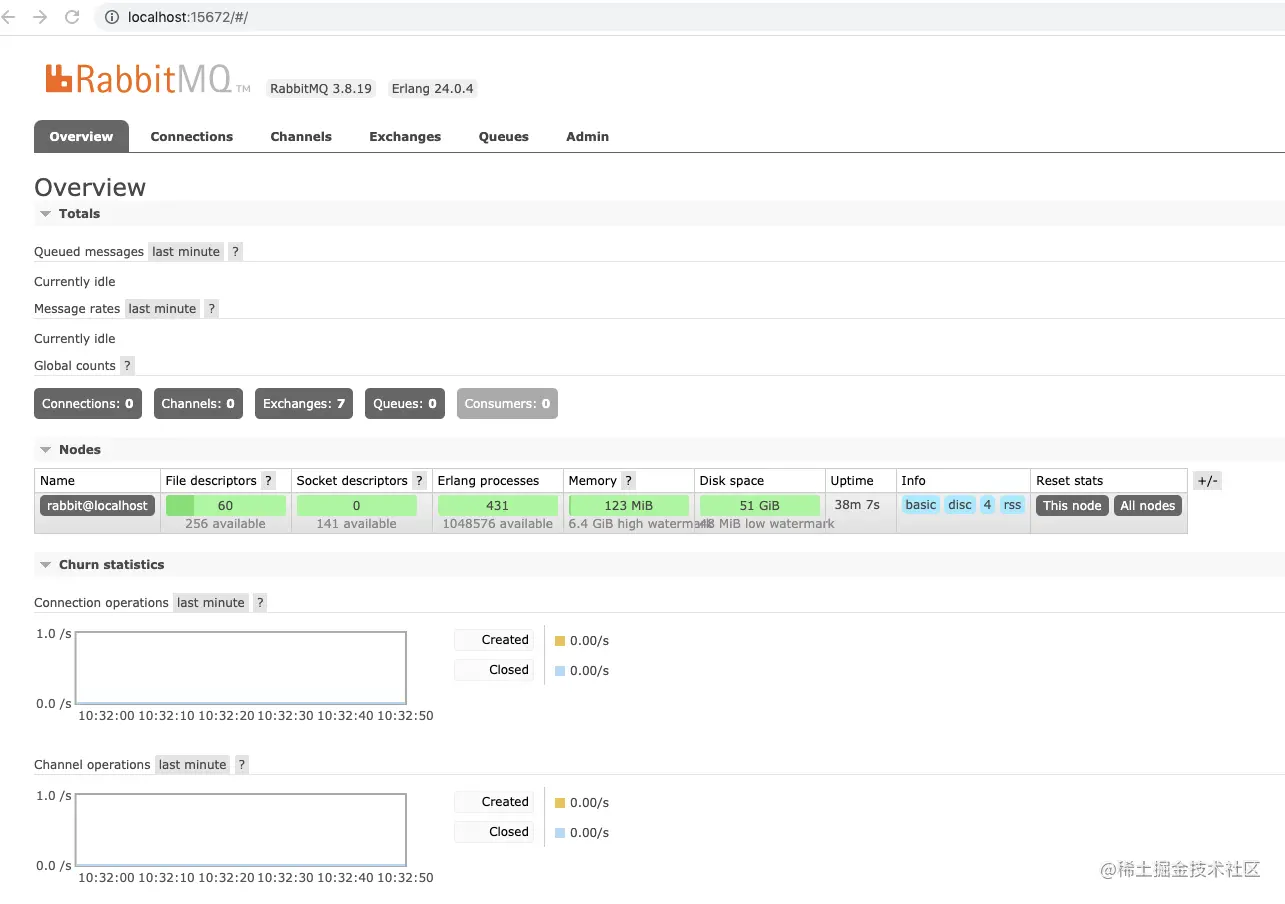This screenshot has height=904, width=1285.
Task: Open node rabbit@localhost details
Action: pos(97,506)
